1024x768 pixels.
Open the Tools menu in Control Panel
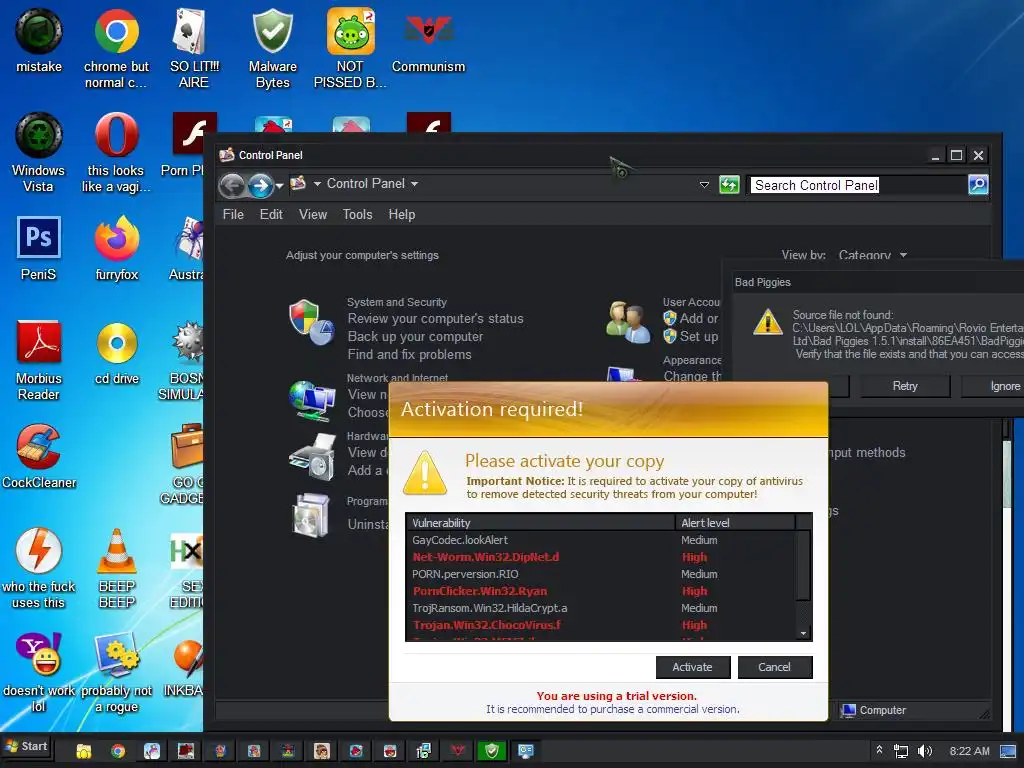[x=357, y=214]
